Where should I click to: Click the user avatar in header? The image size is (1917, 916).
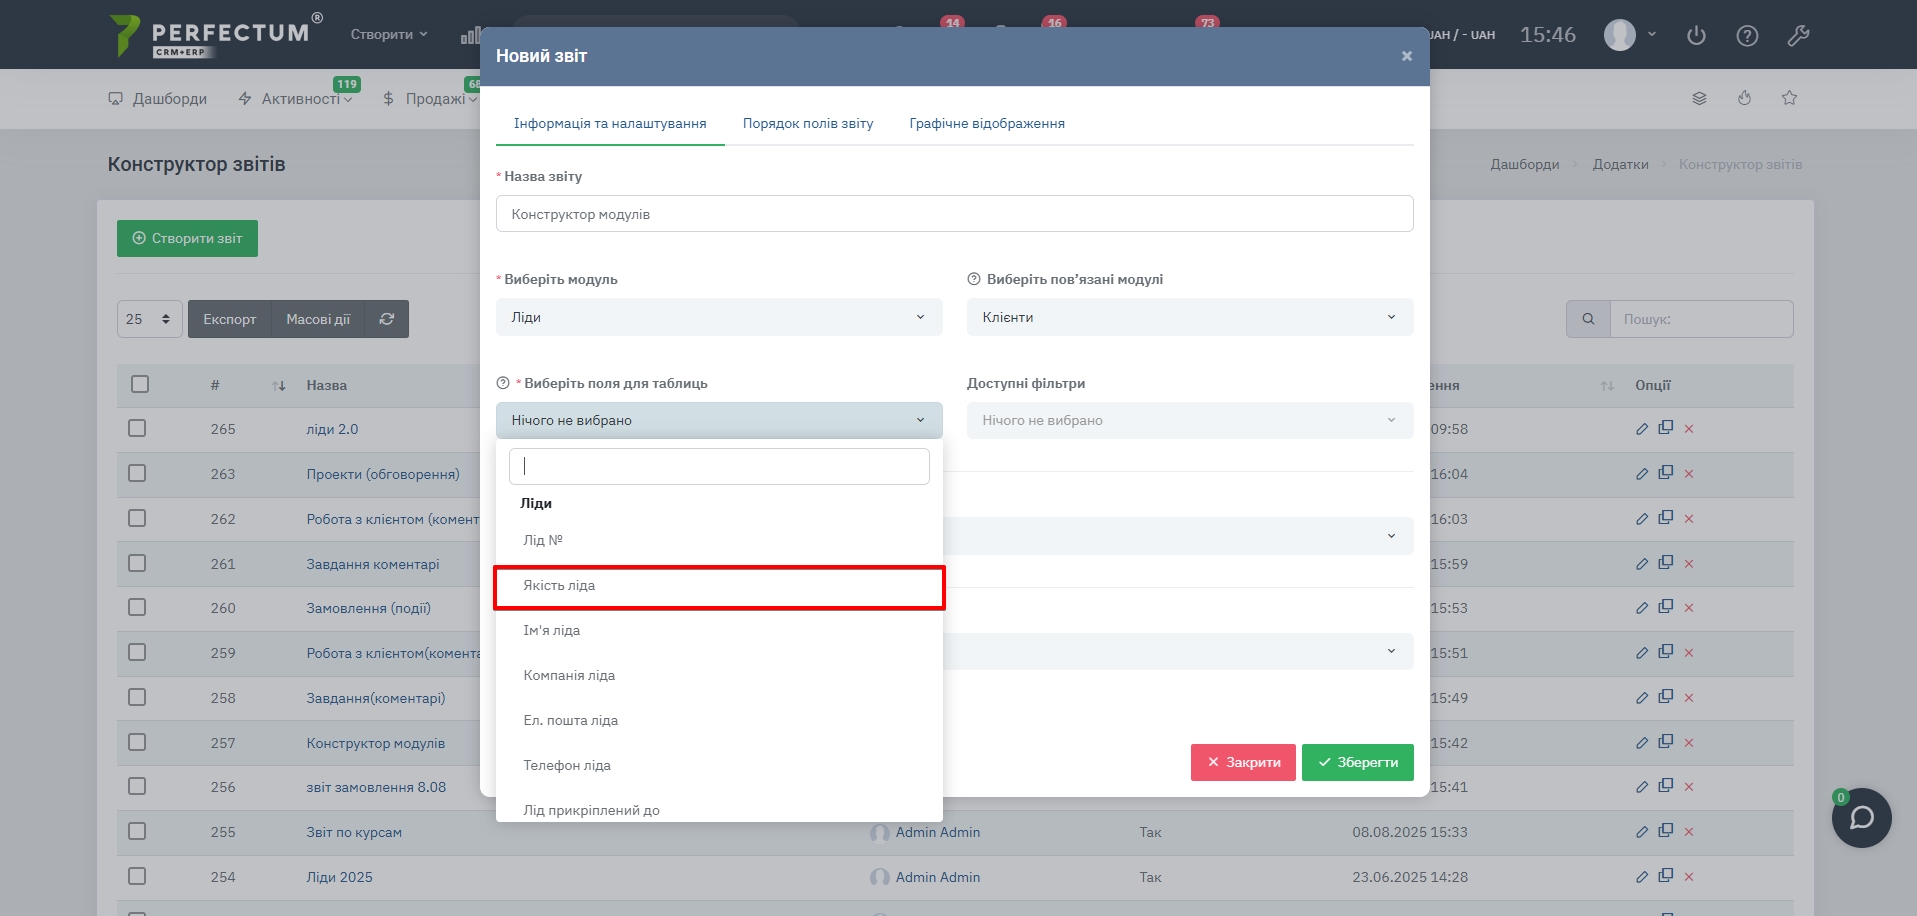click(1620, 35)
